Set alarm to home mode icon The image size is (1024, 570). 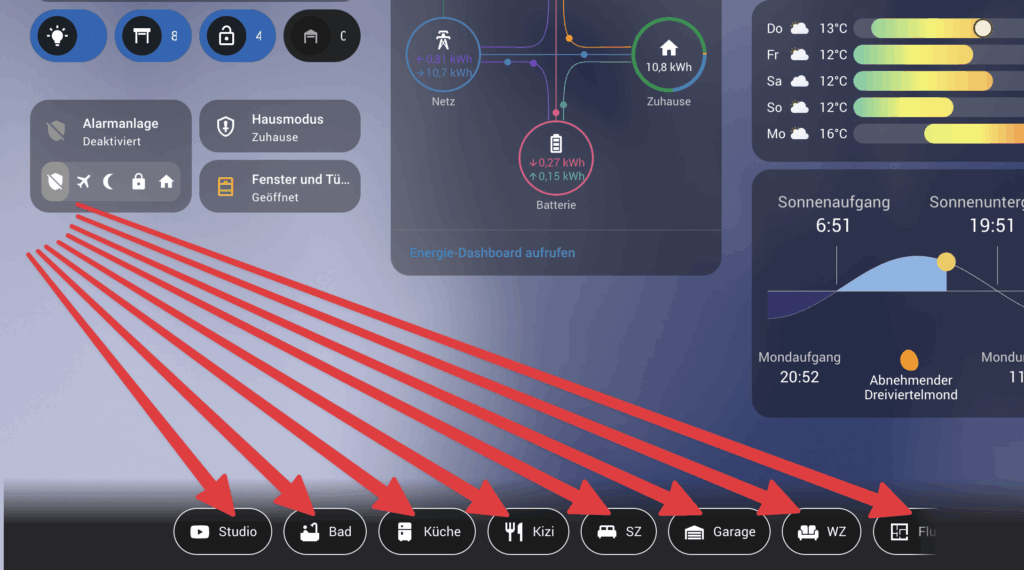(166, 181)
